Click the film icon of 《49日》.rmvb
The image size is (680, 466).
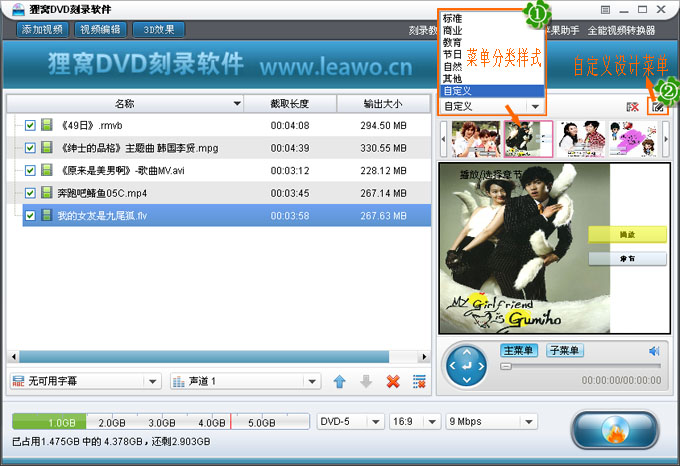(x=47, y=125)
